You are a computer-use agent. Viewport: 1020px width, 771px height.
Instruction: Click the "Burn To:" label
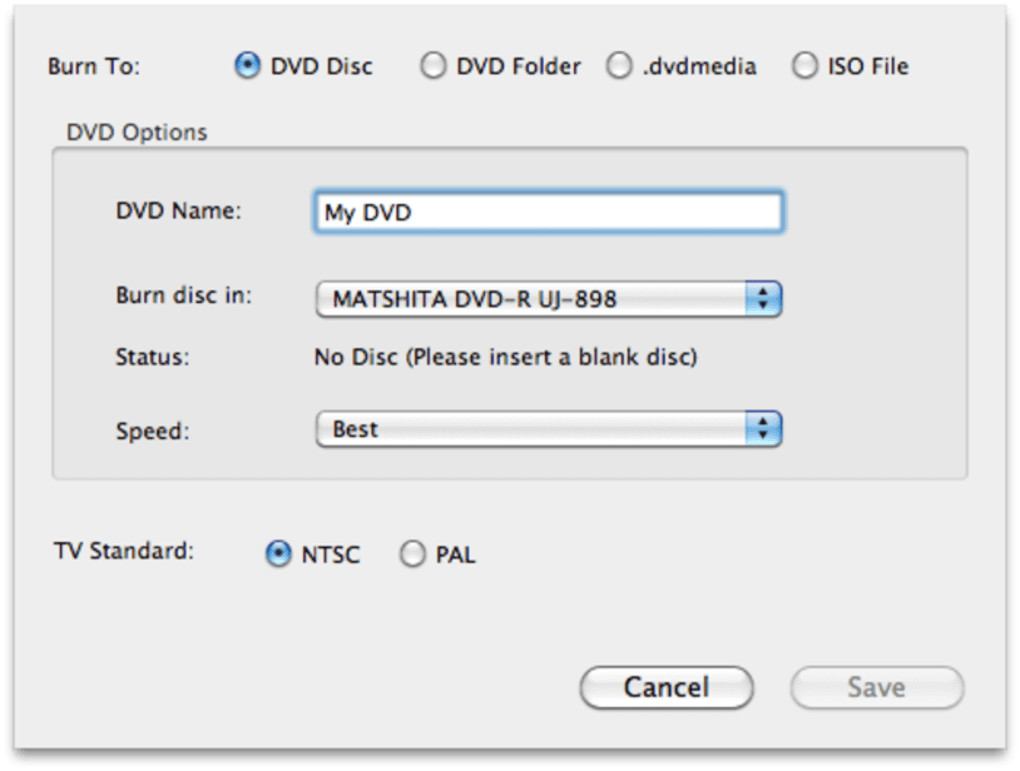point(94,67)
